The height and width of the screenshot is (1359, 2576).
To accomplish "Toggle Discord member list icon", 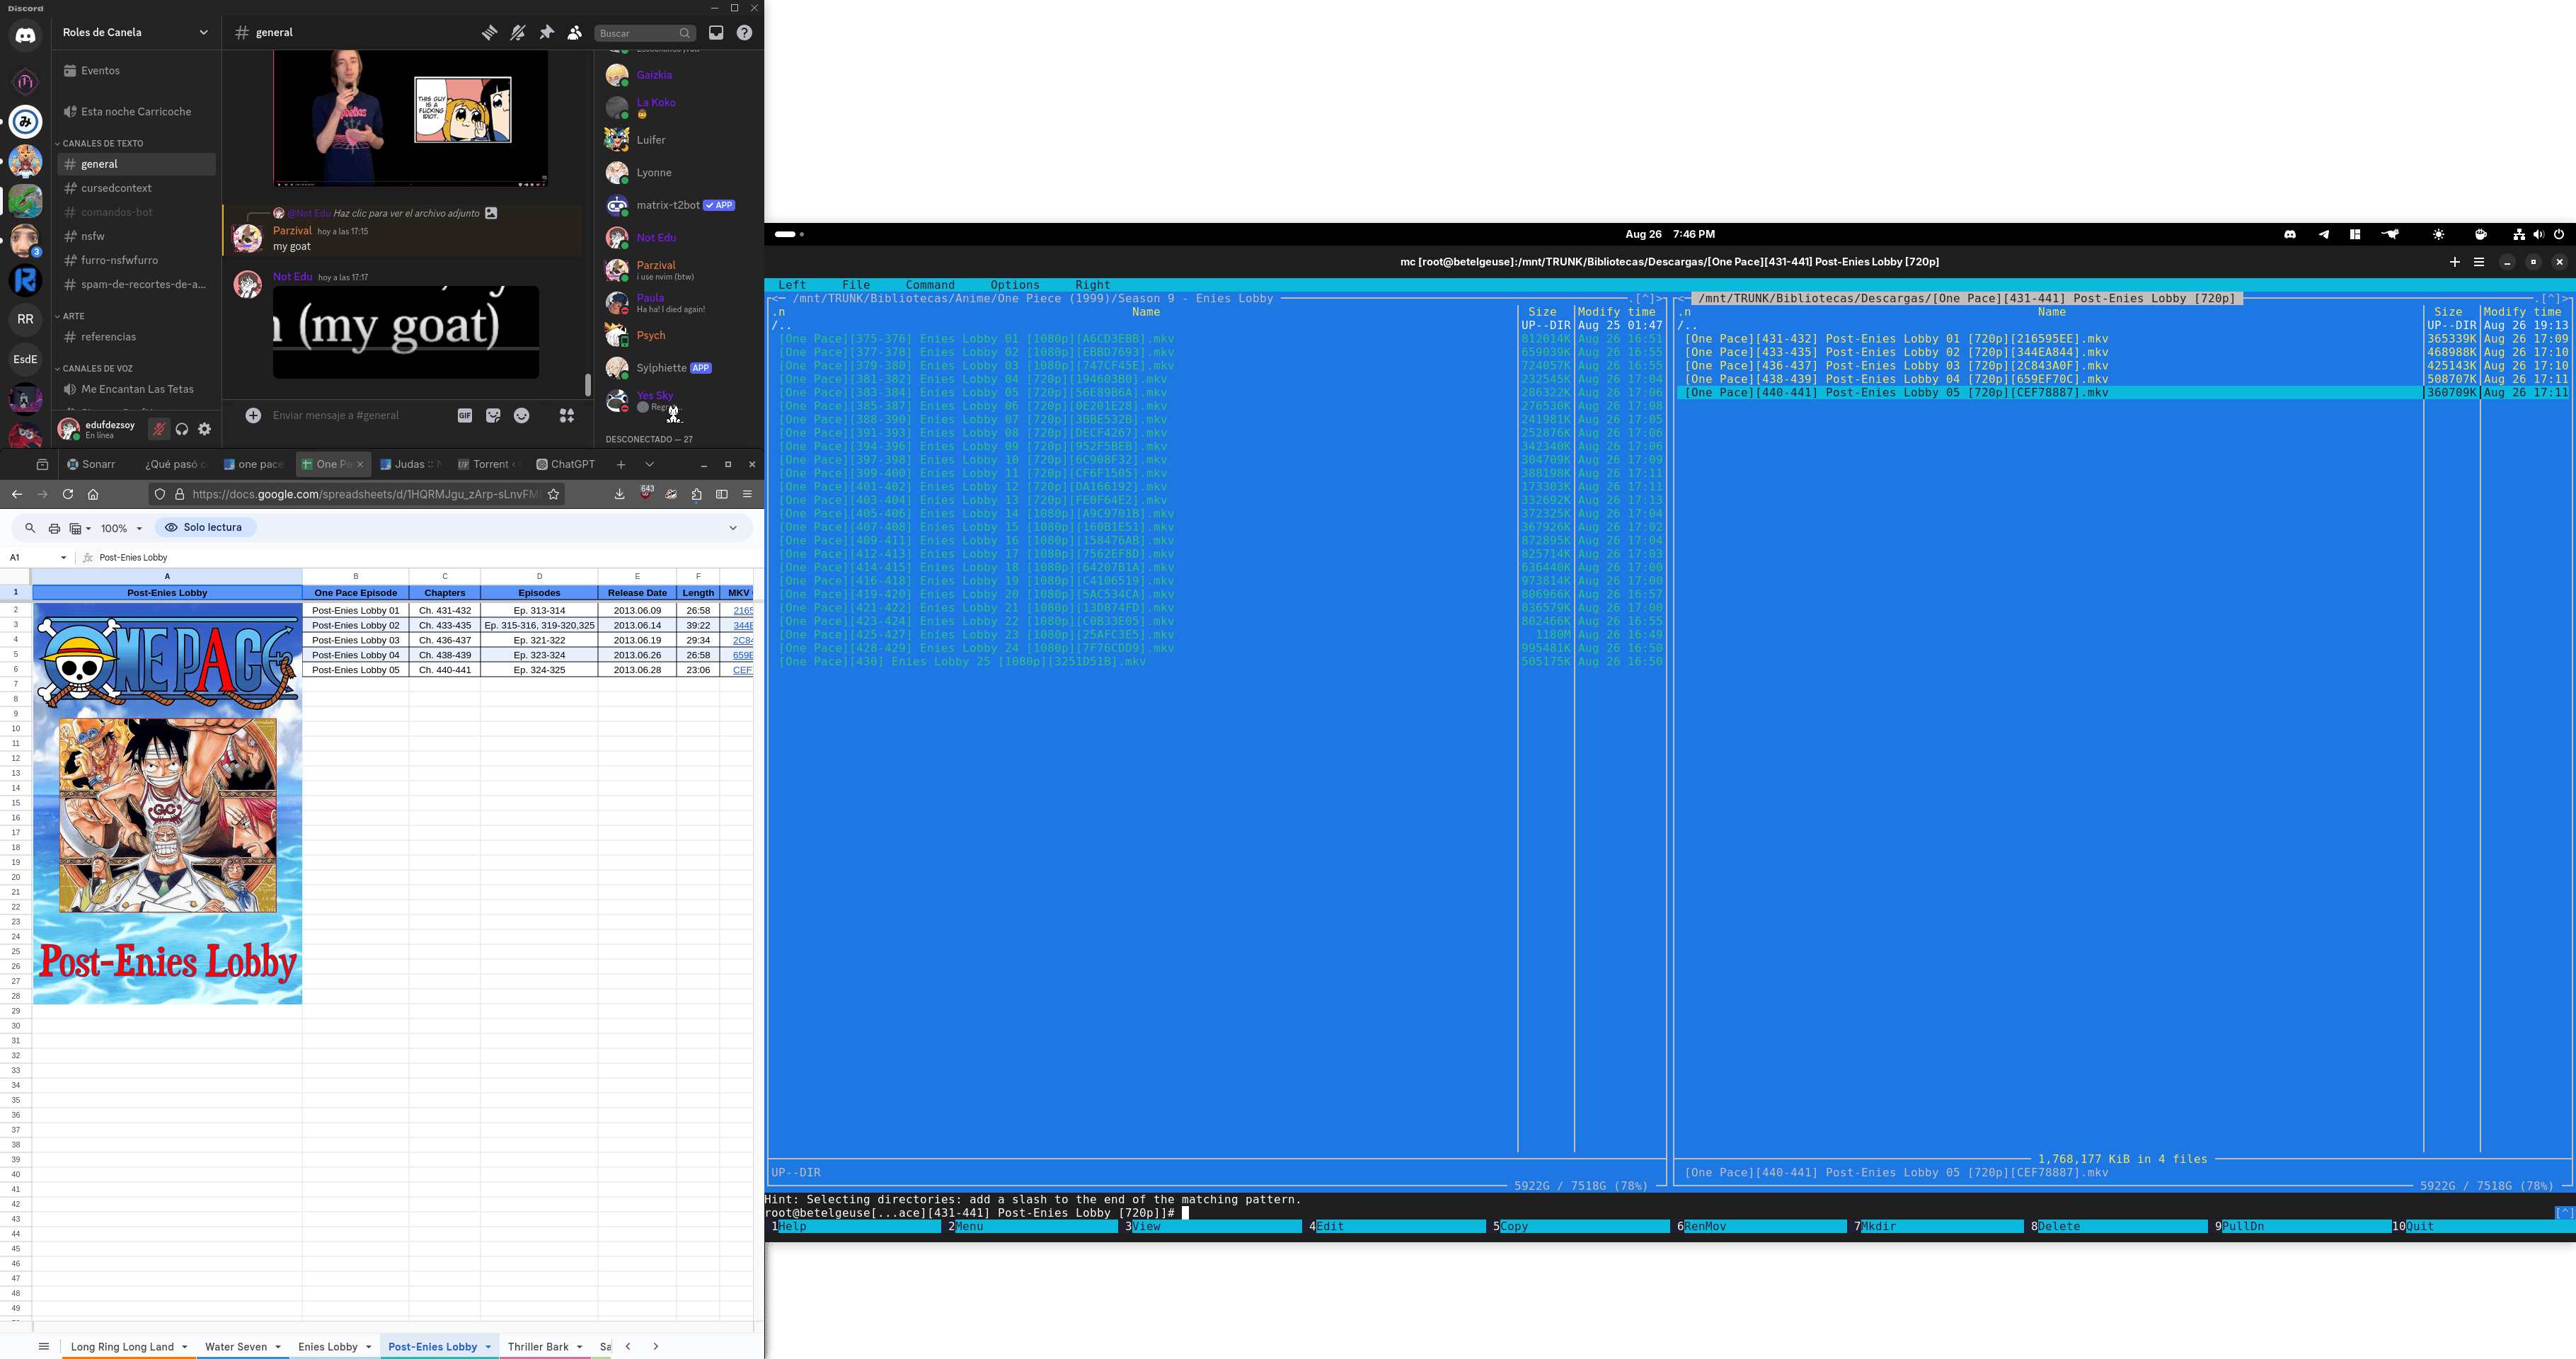I will pos(574,33).
